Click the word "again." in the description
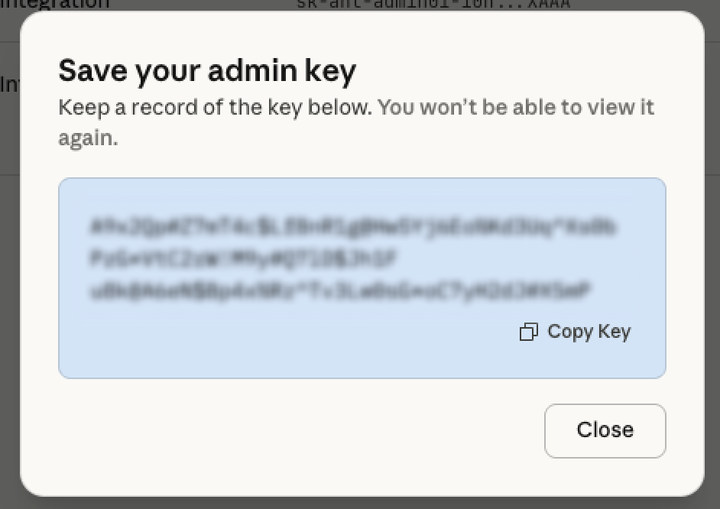The height and width of the screenshot is (509, 720). pos(88,139)
